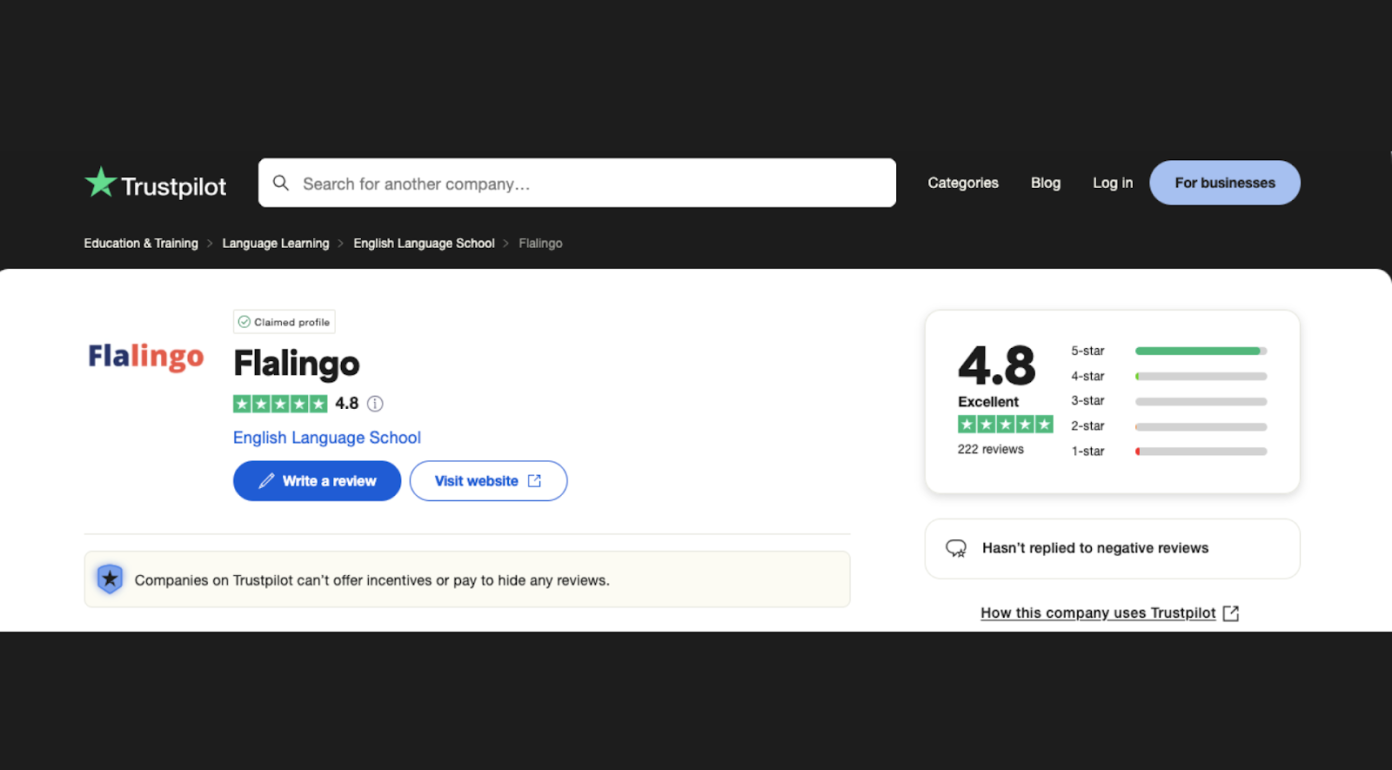Screen dimensions: 1392x770
Task: Click the green star rating under Flalingo title
Action: 280,404
